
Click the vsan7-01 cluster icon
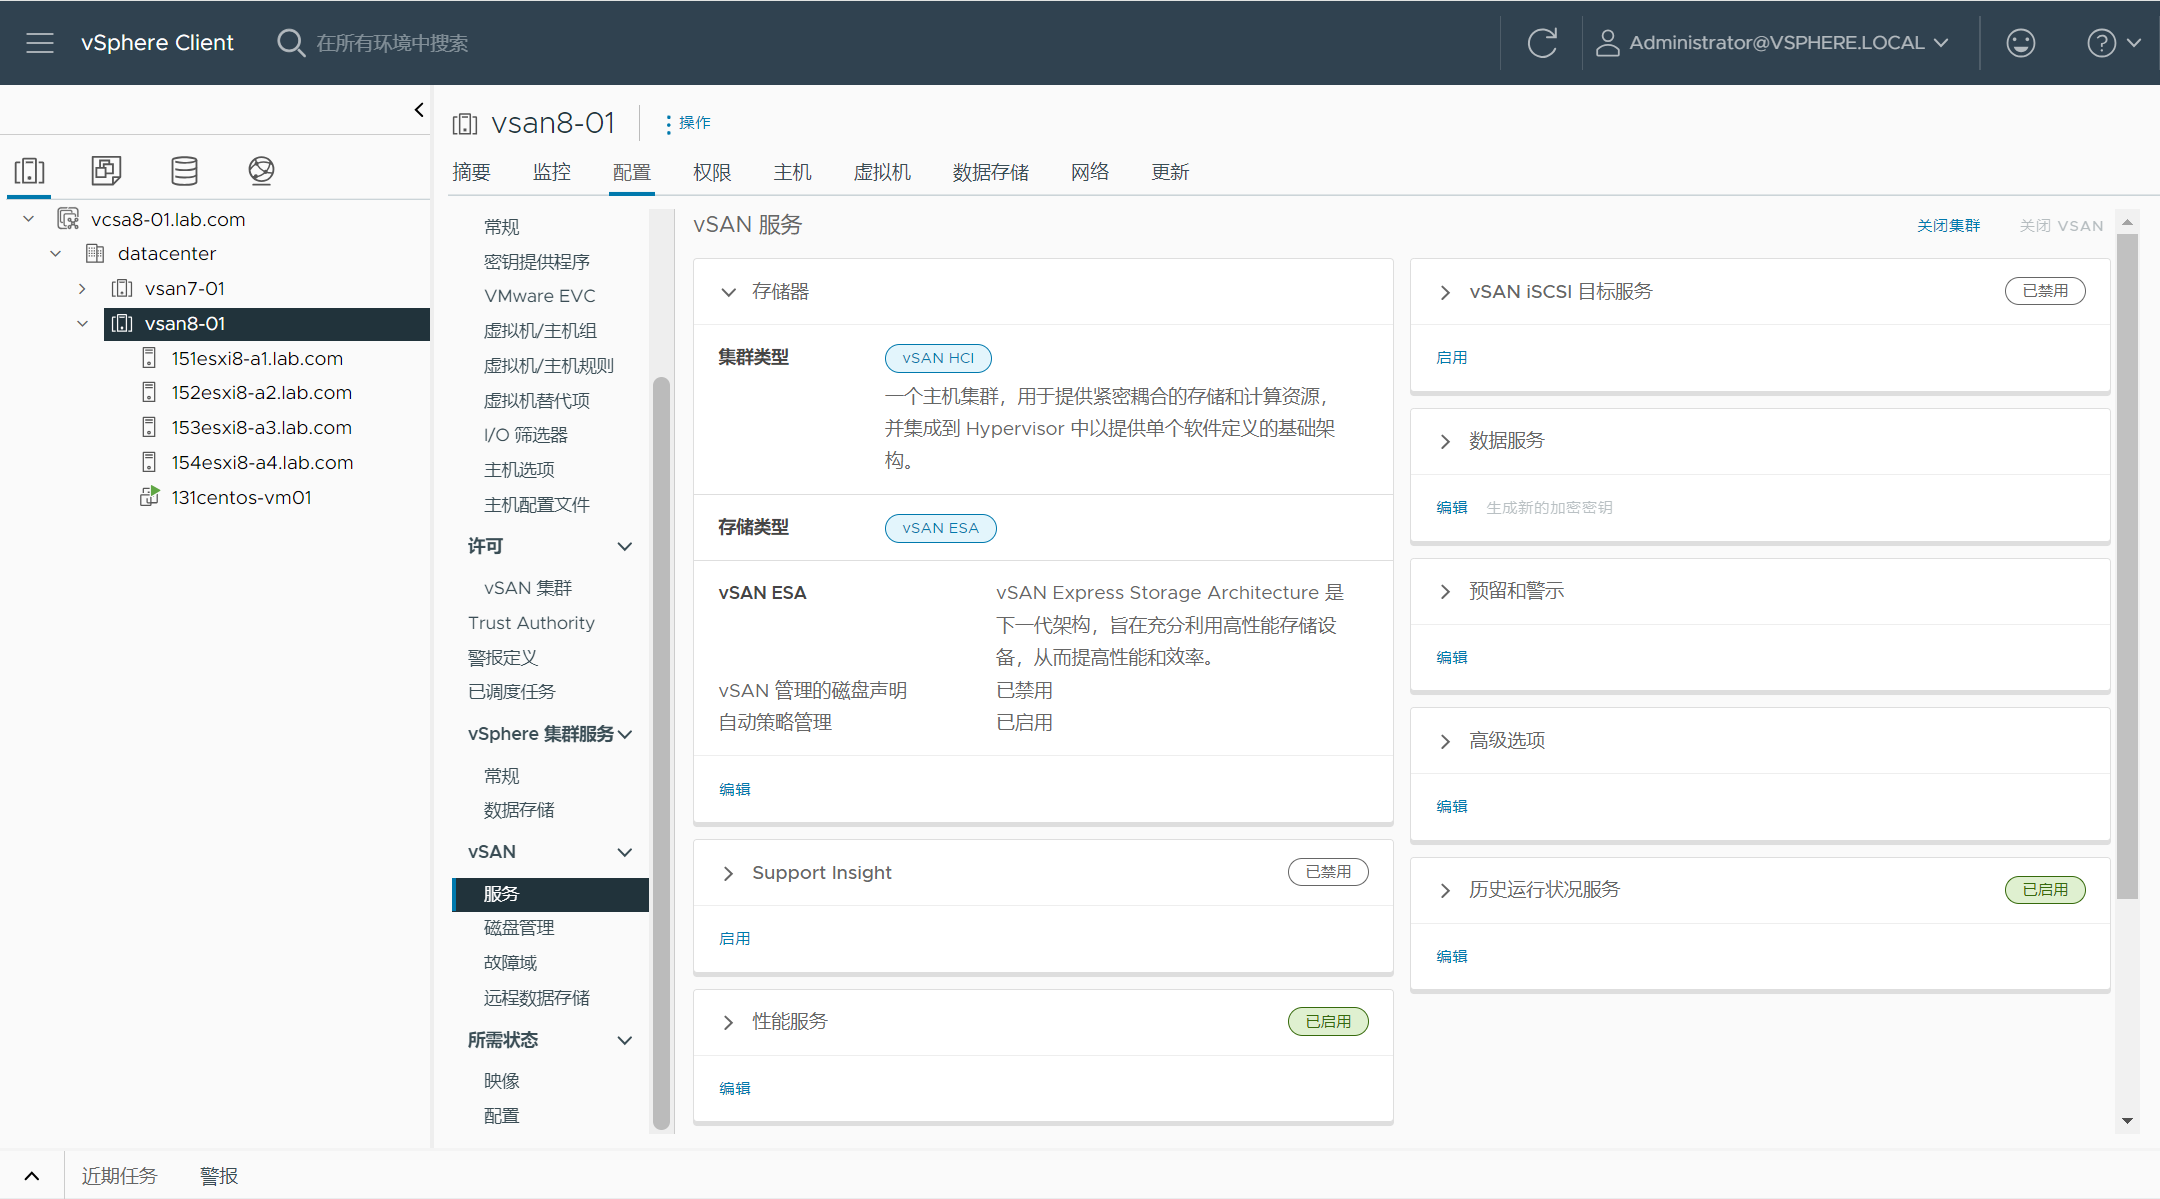122,289
